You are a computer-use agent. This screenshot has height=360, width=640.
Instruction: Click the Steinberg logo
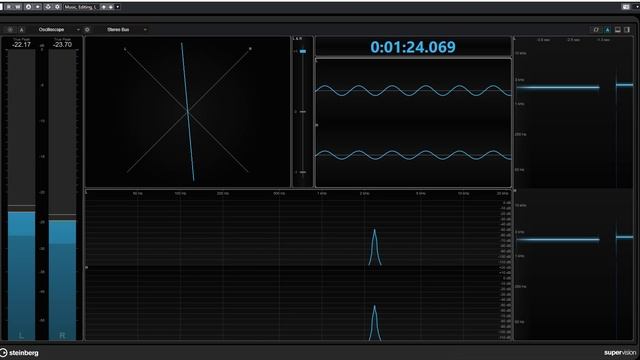pos(20,353)
